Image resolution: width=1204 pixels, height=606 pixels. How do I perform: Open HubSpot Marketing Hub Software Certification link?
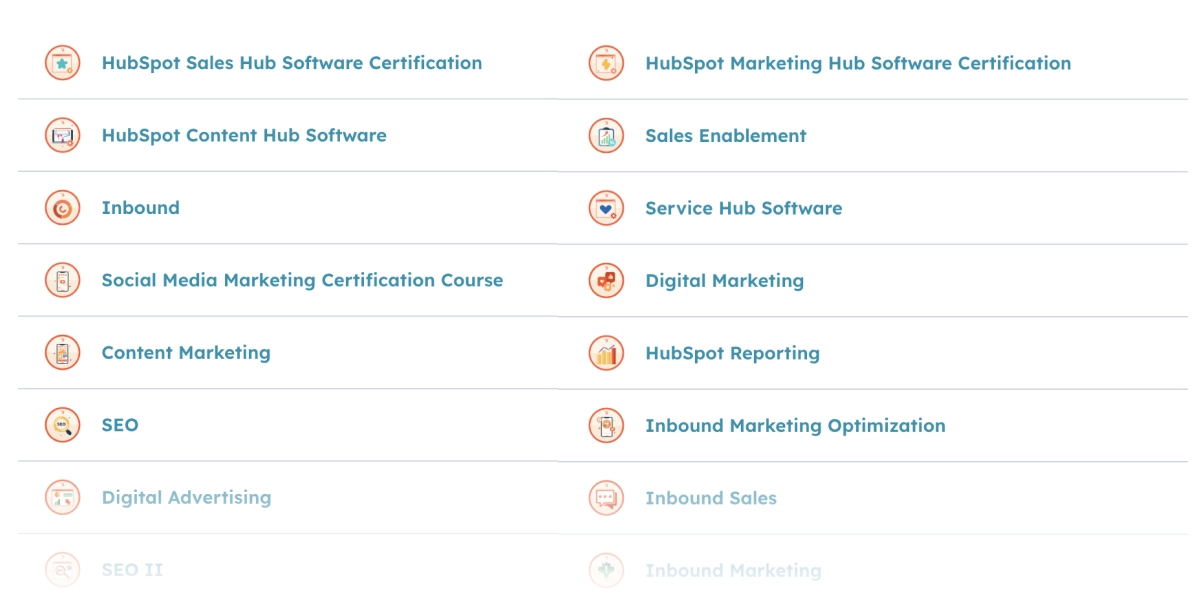click(858, 63)
